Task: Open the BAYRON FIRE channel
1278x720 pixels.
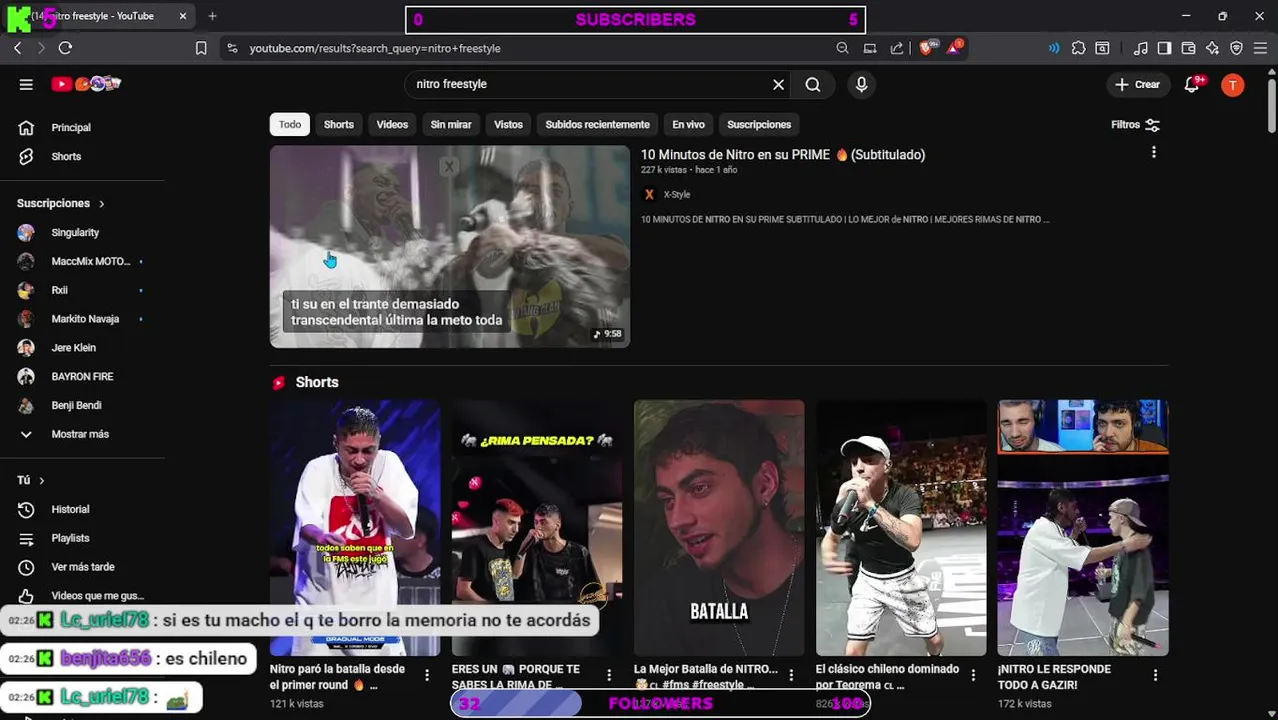Action: [83, 377]
